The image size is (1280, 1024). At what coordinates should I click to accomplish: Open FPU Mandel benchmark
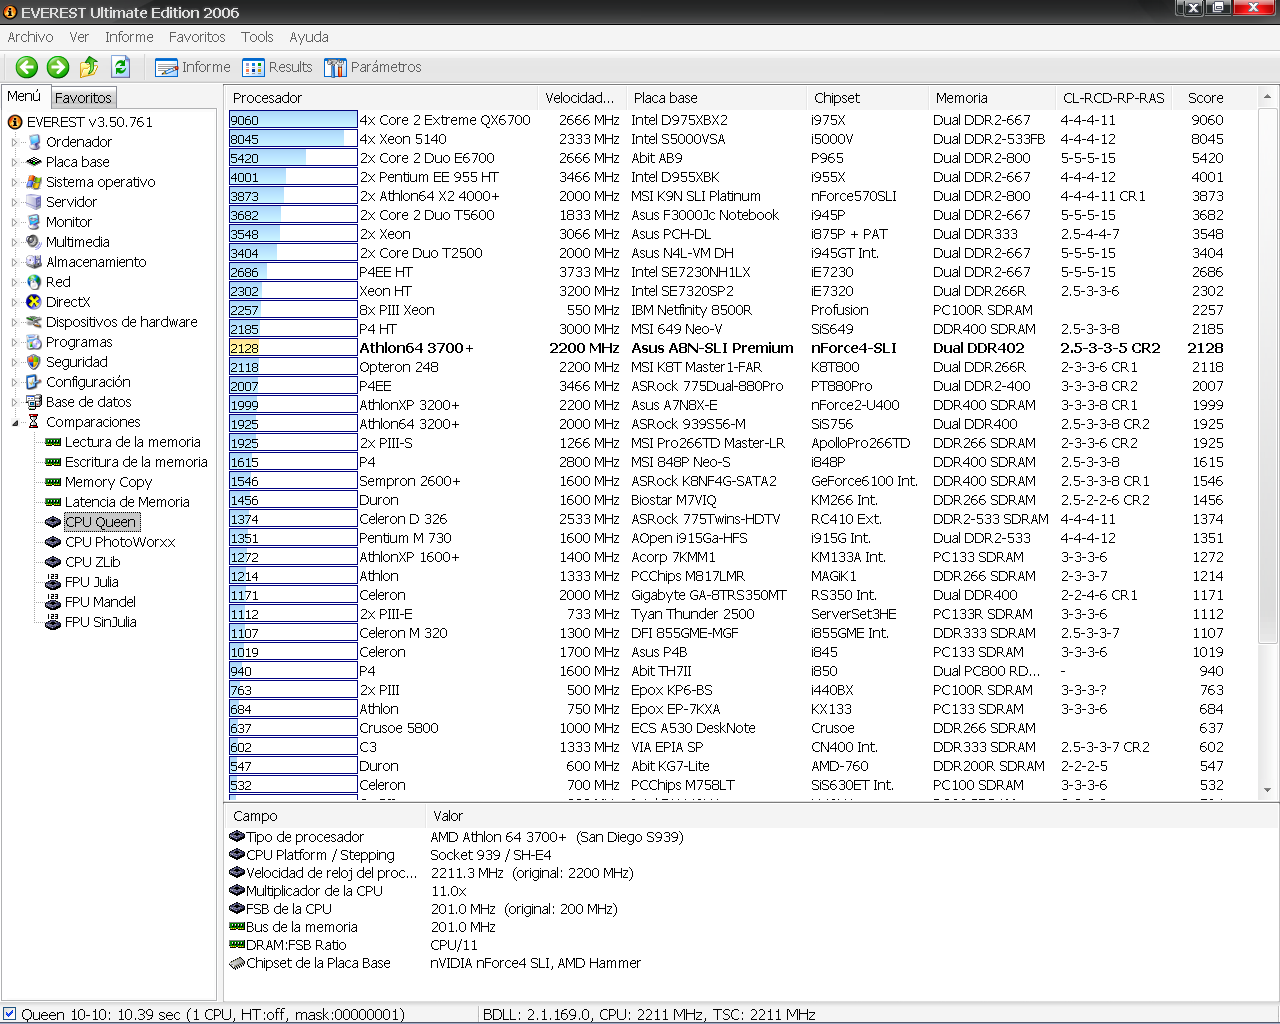click(100, 602)
